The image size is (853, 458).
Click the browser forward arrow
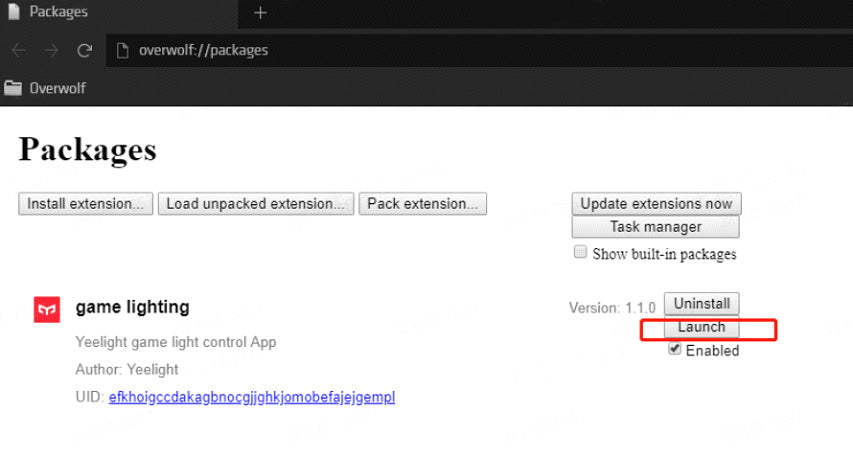coord(50,50)
